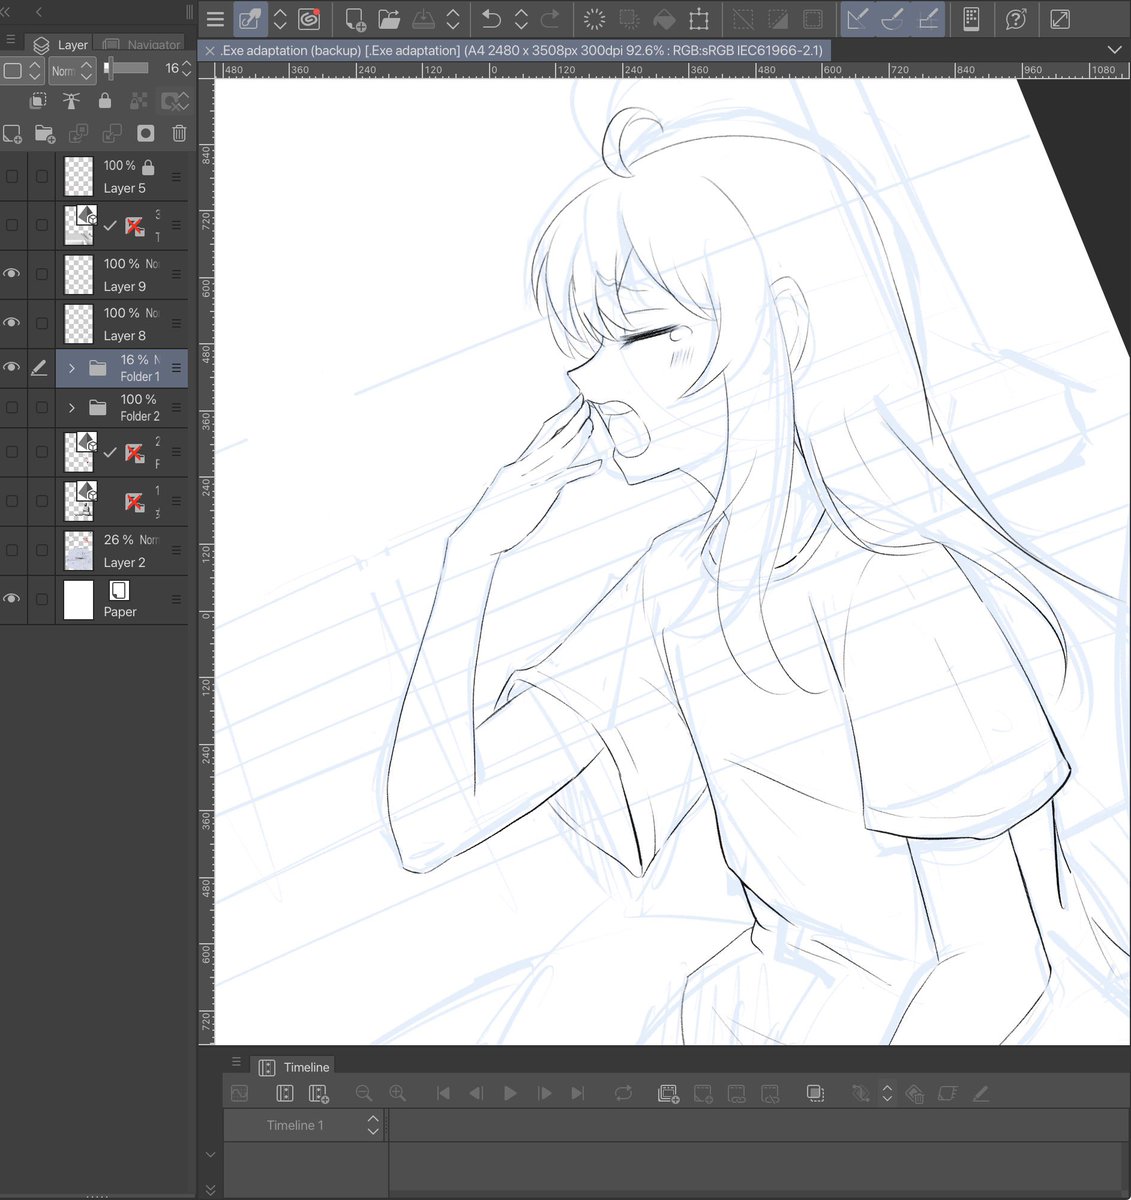
Task: Select the Paper layer thumbnail
Action: click(x=78, y=599)
